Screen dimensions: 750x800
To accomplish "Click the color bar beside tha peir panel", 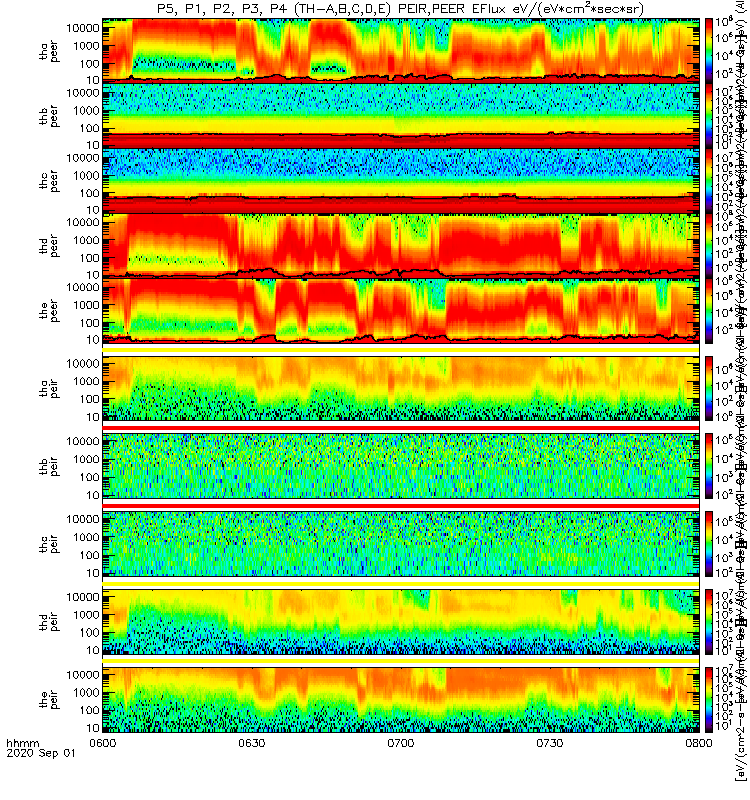I will (x=709, y=388).
